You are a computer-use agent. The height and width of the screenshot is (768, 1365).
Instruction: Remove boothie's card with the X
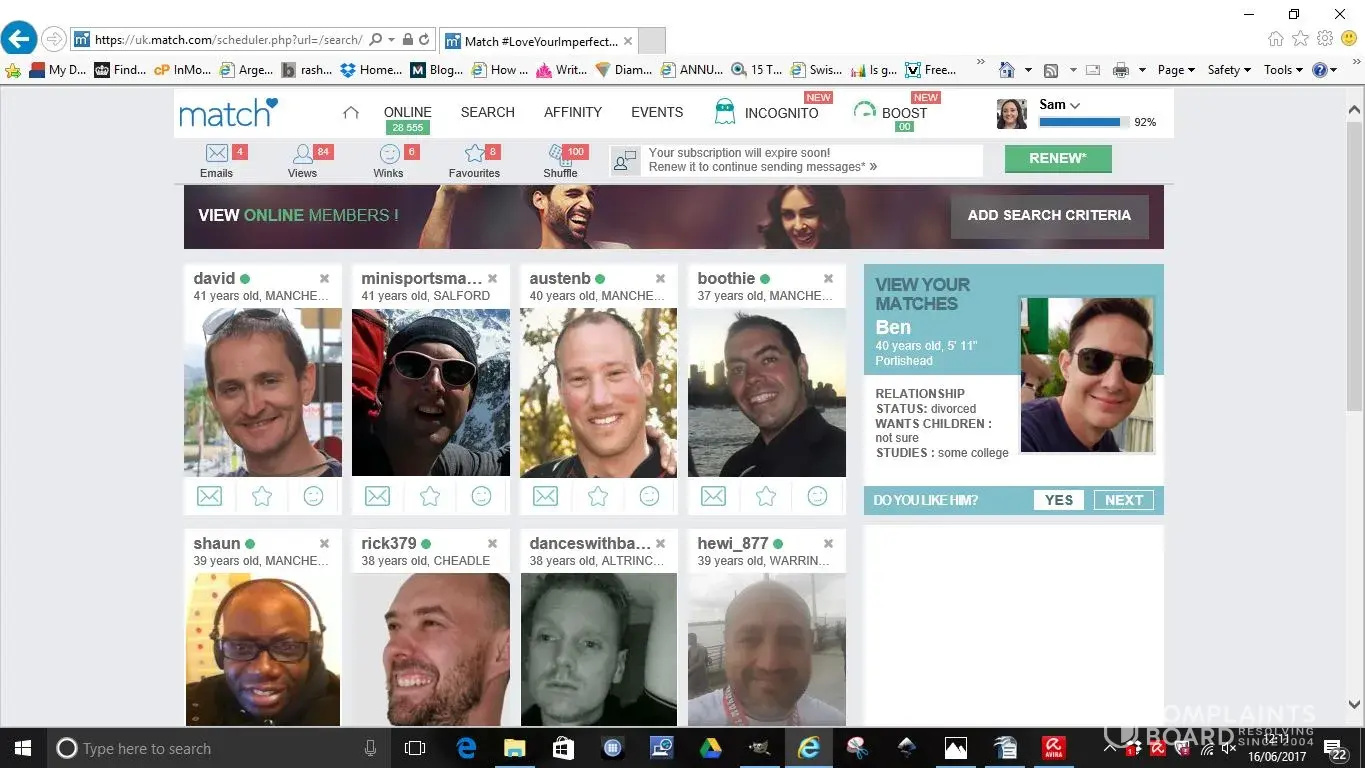[x=828, y=279]
